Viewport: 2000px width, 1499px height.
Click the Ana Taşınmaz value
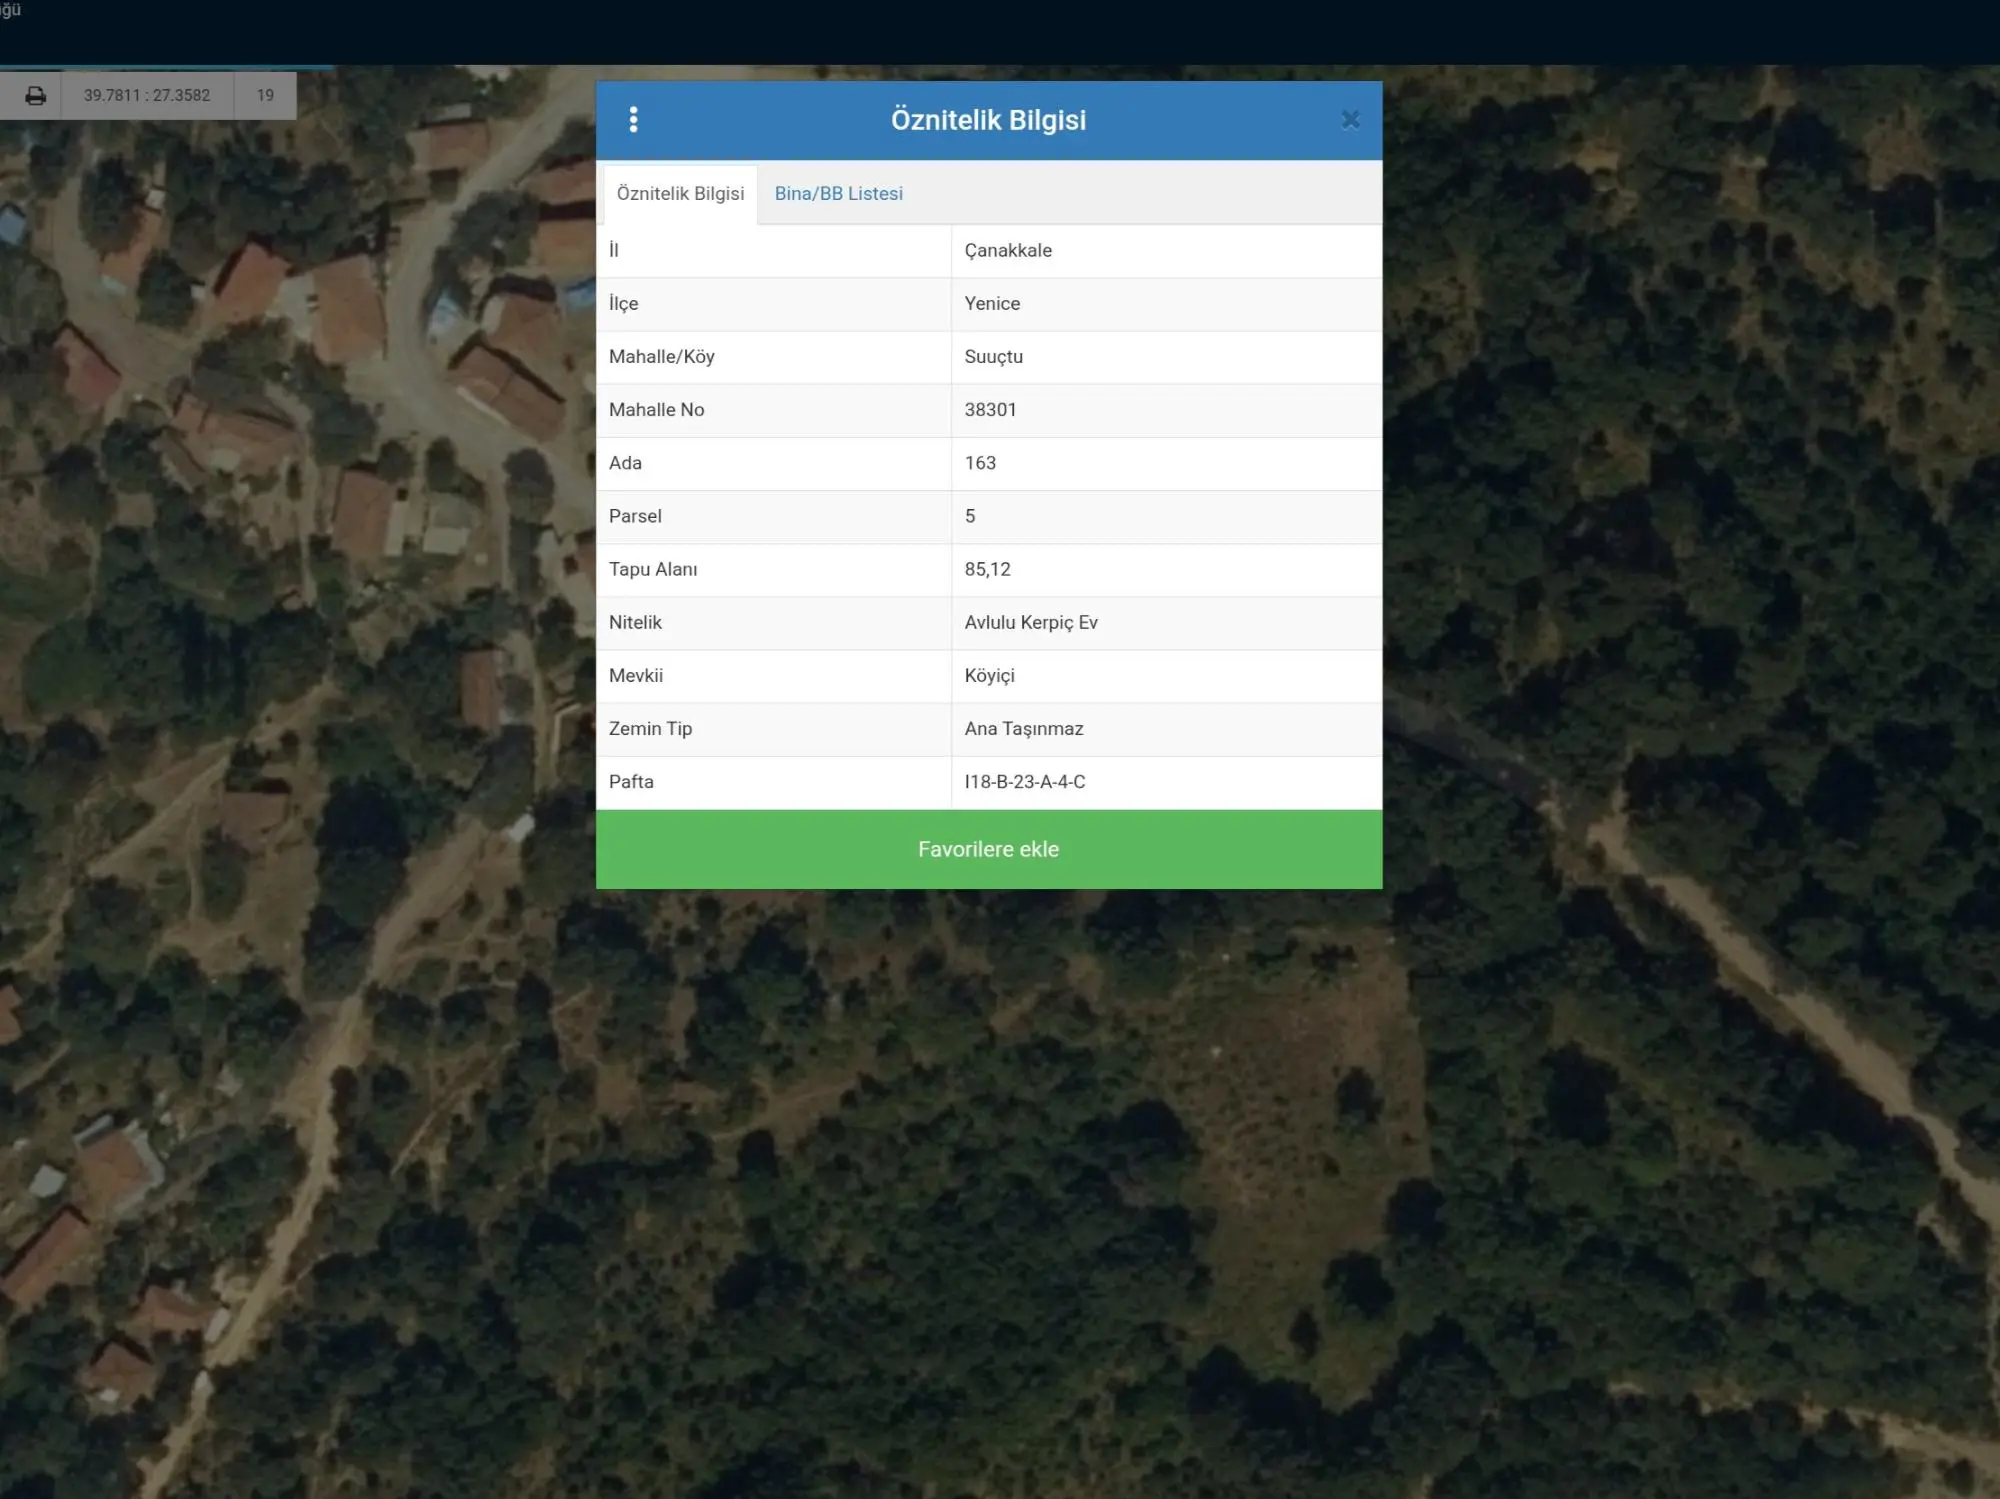(1024, 729)
